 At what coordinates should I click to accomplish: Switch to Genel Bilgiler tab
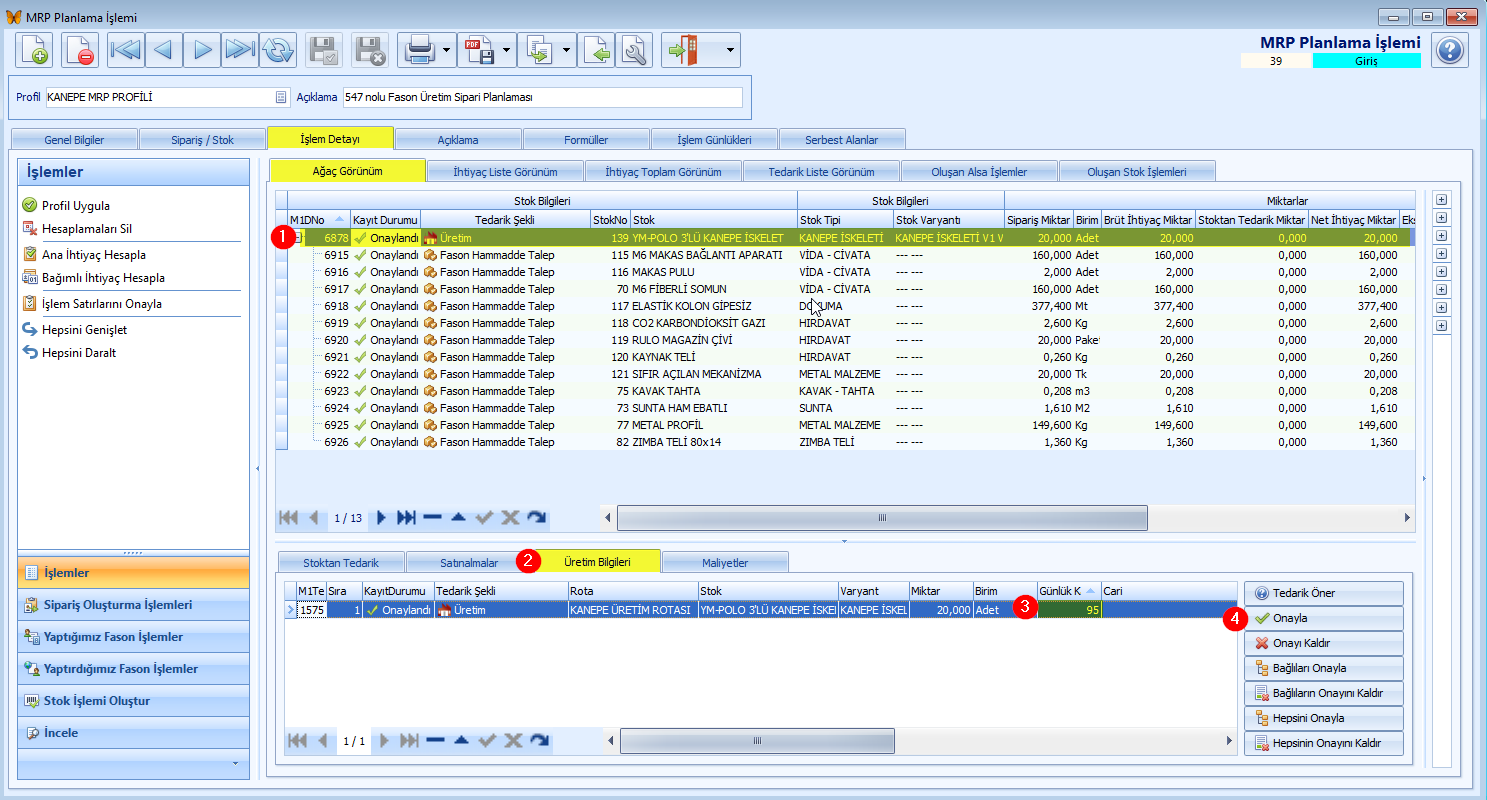point(74,139)
